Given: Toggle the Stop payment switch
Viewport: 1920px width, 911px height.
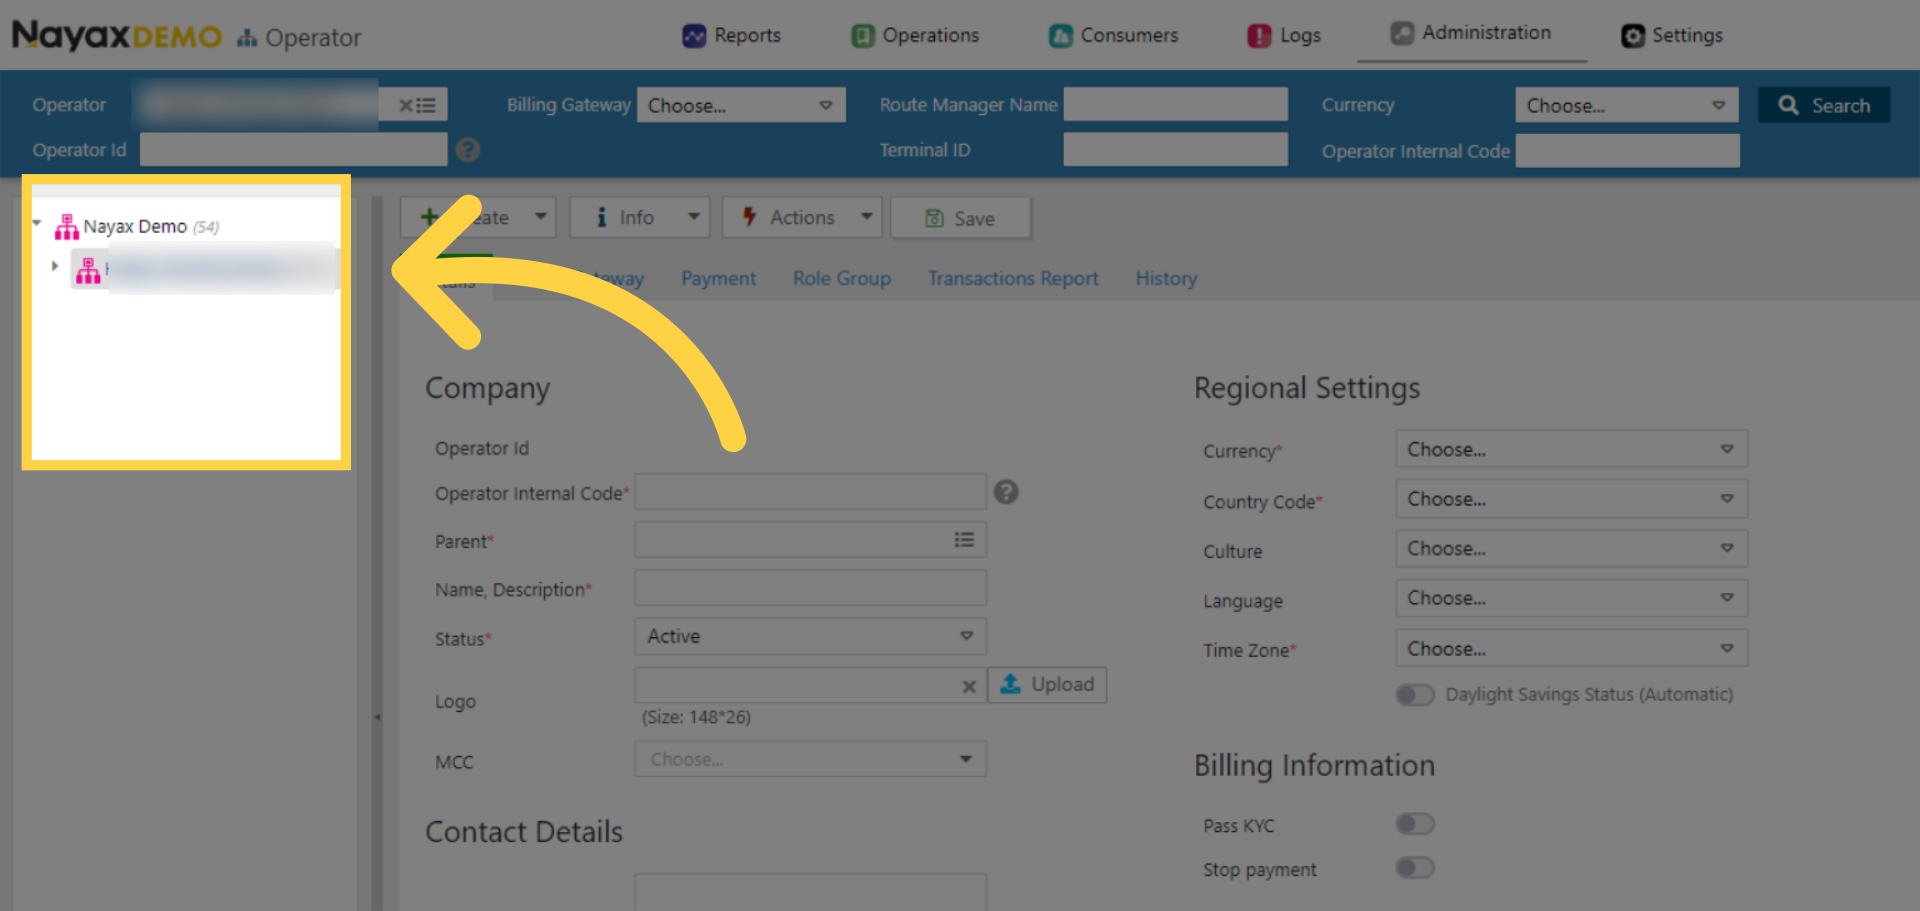Looking at the screenshot, I should [x=1415, y=867].
